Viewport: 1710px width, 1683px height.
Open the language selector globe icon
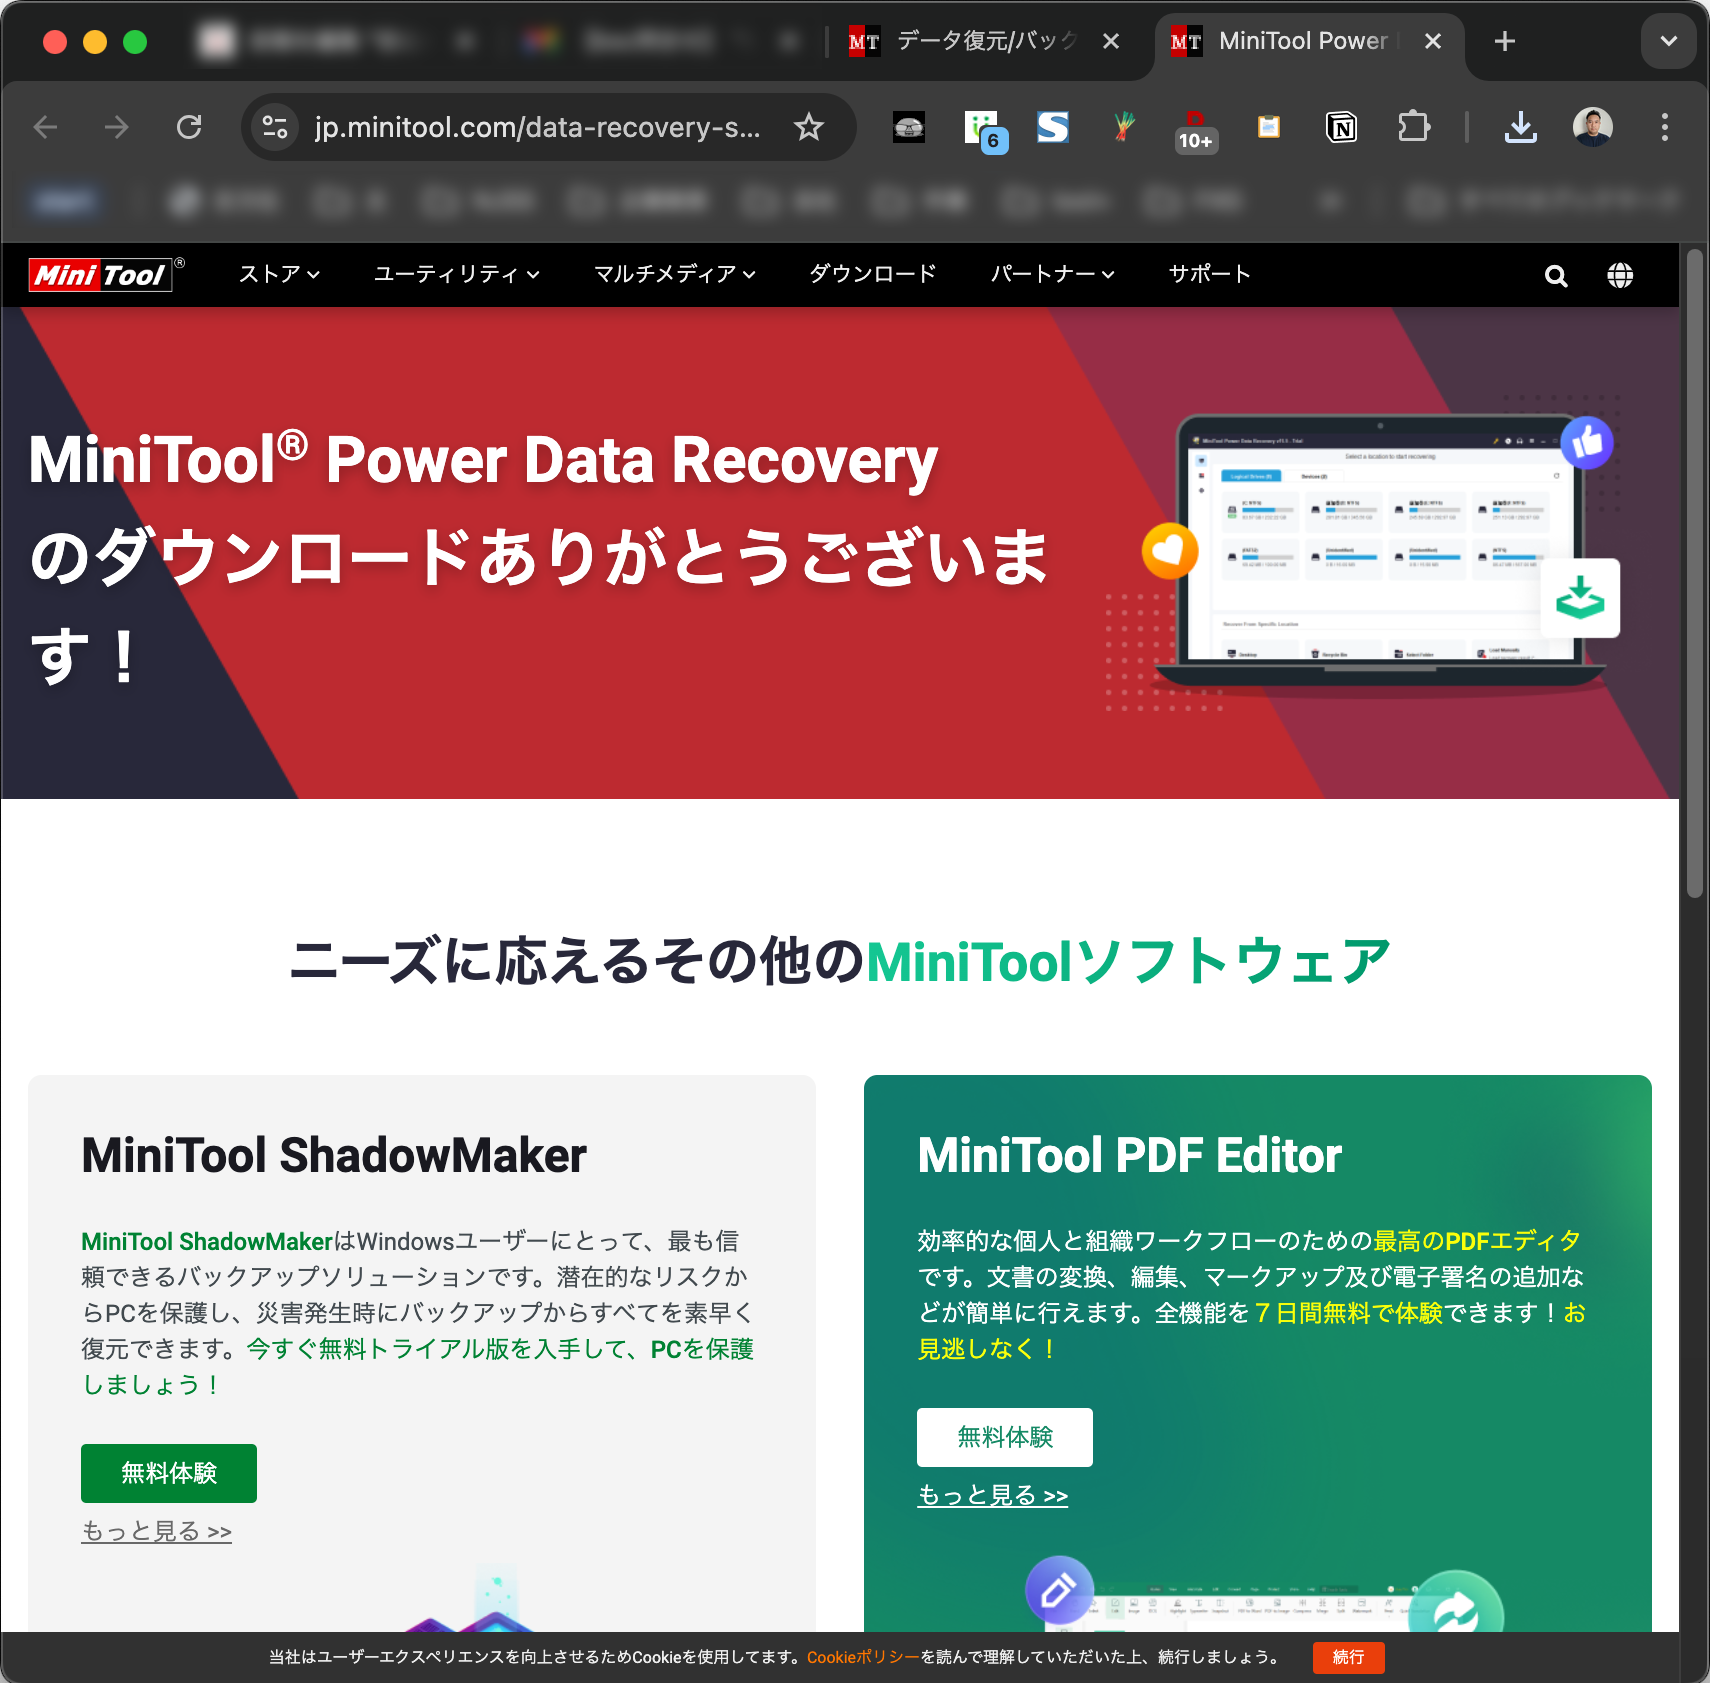pyautogui.click(x=1620, y=275)
